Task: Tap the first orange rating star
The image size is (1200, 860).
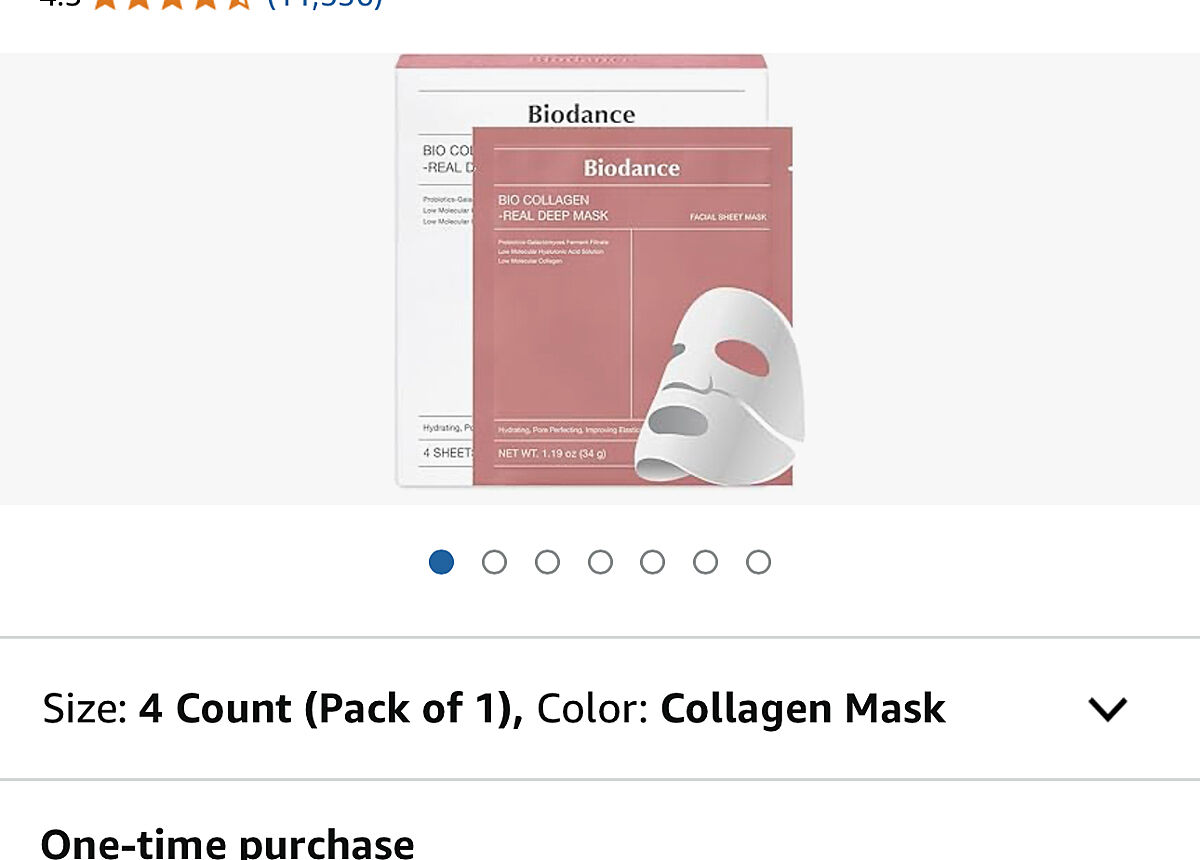Action: (104, 3)
